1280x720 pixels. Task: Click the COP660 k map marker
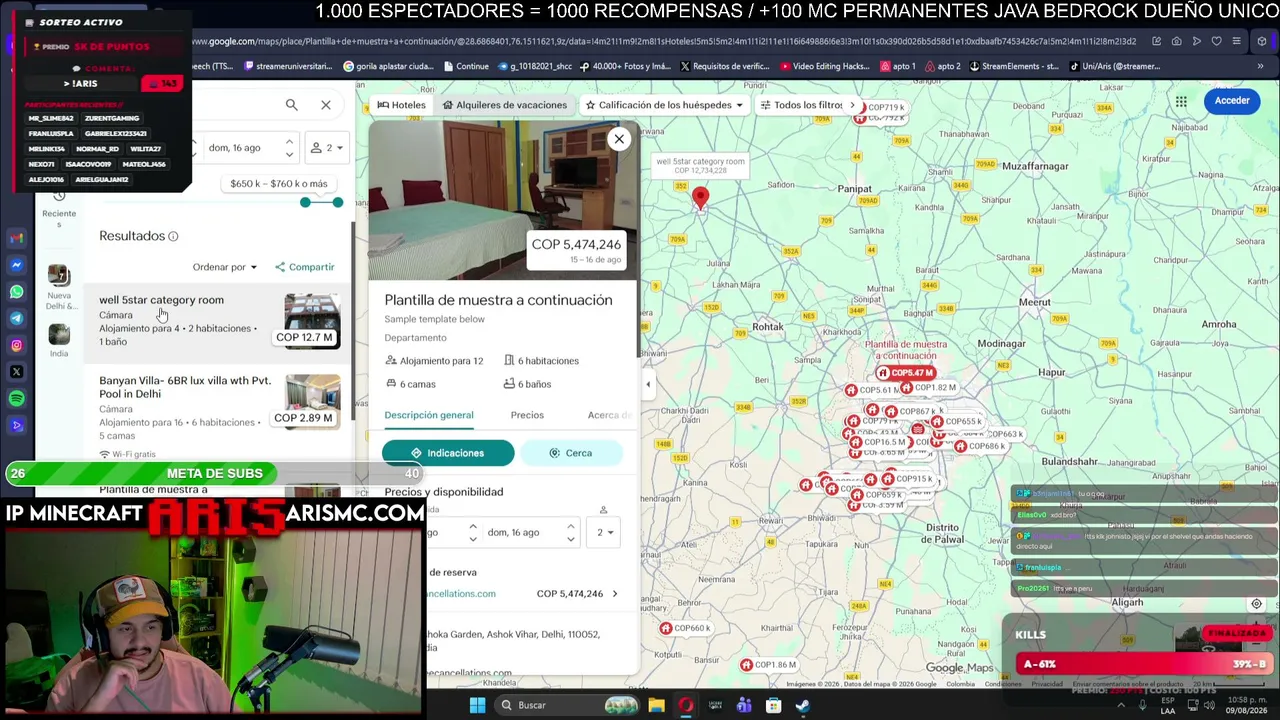click(685, 628)
